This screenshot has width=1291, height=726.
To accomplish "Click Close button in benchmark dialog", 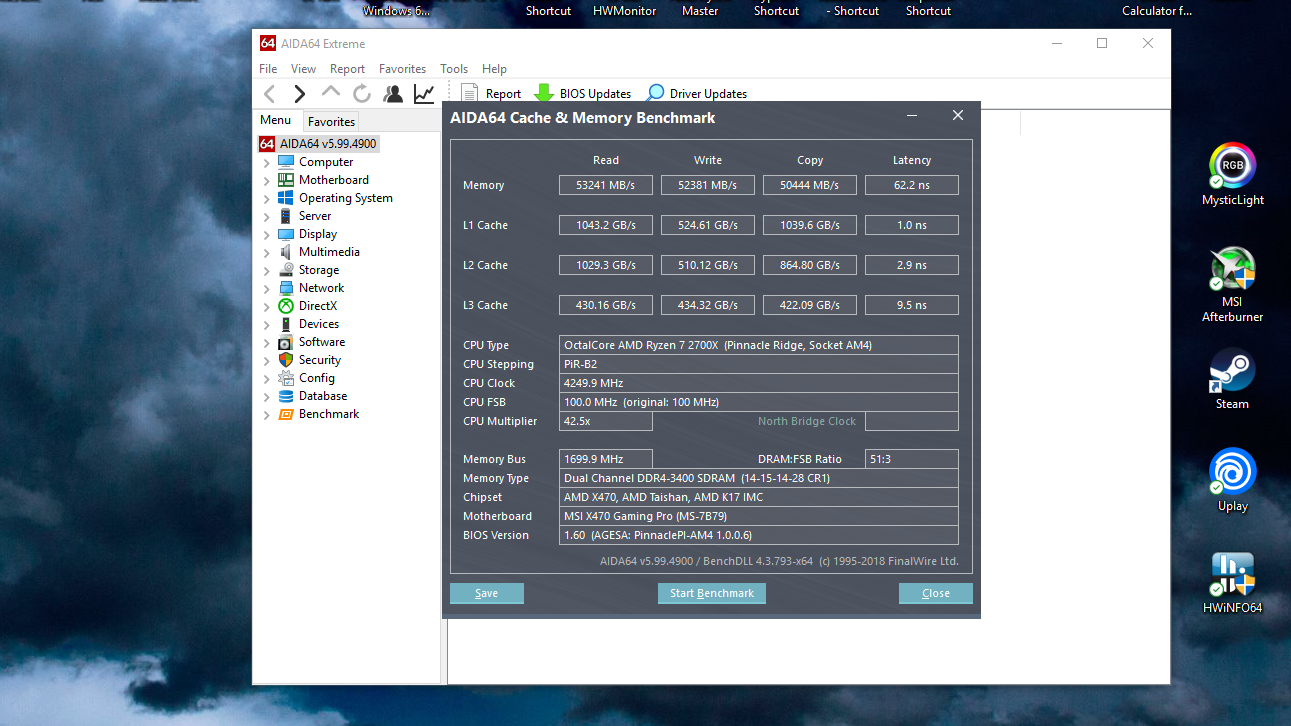I will pyautogui.click(x=936, y=593).
